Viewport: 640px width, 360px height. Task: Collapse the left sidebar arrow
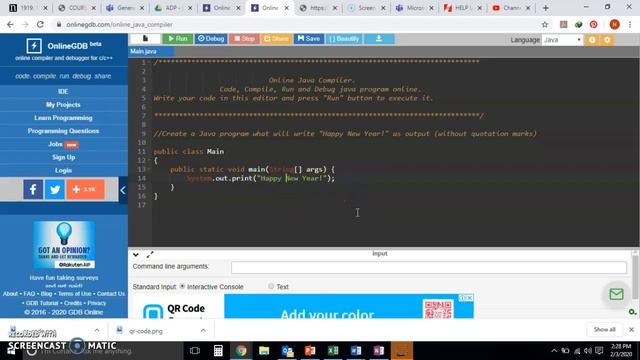pyautogui.click(x=123, y=190)
